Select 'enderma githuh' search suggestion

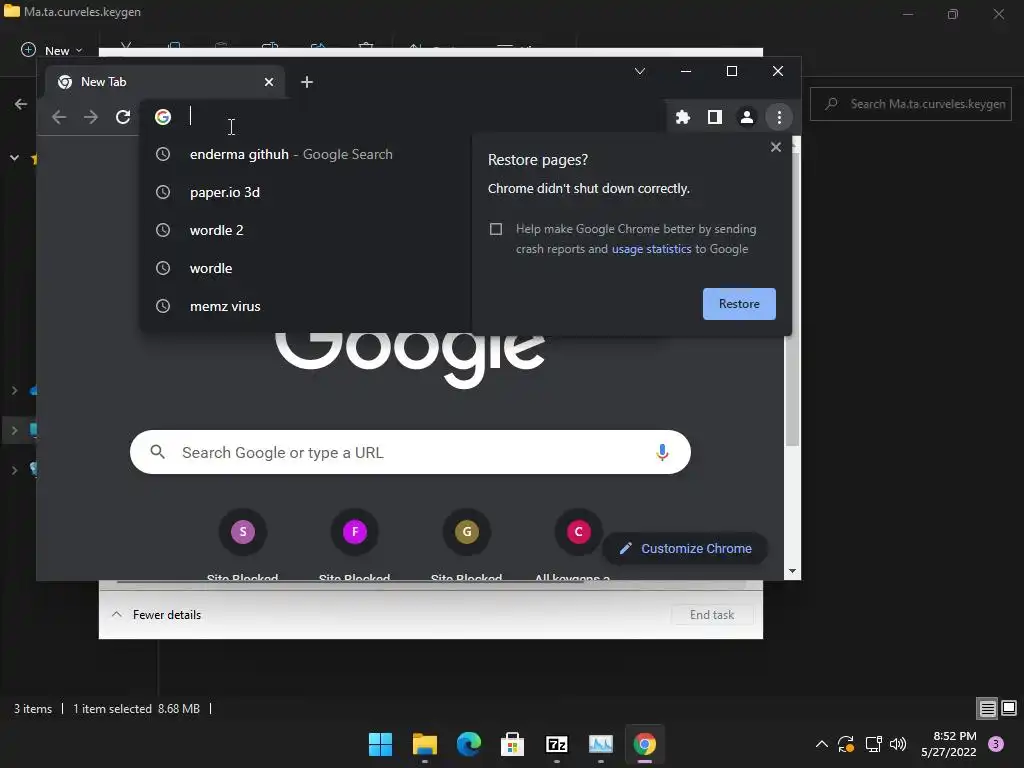point(304,154)
